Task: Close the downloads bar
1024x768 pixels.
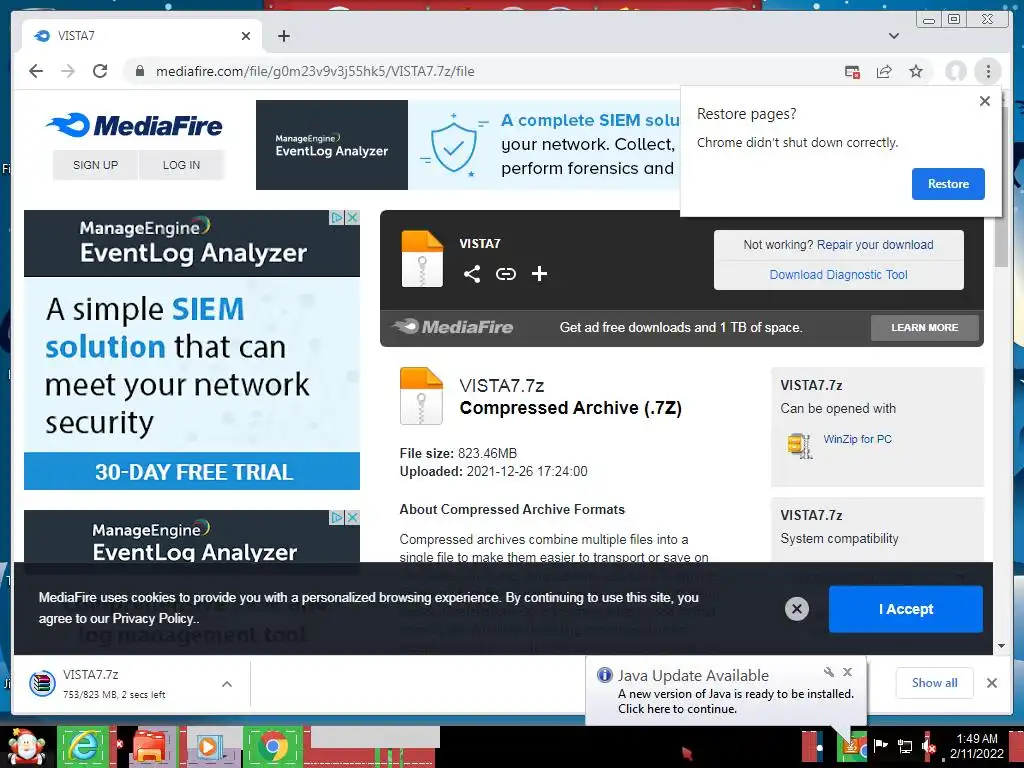Action: point(992,683)
